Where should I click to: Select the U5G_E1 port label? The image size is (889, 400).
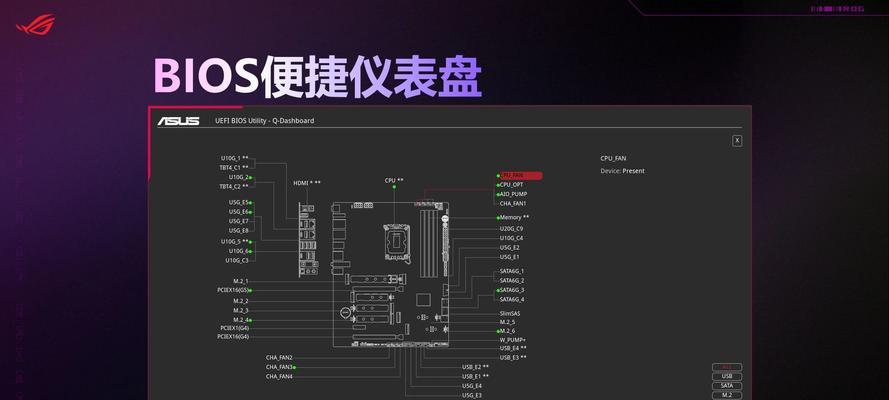point(509,257)
